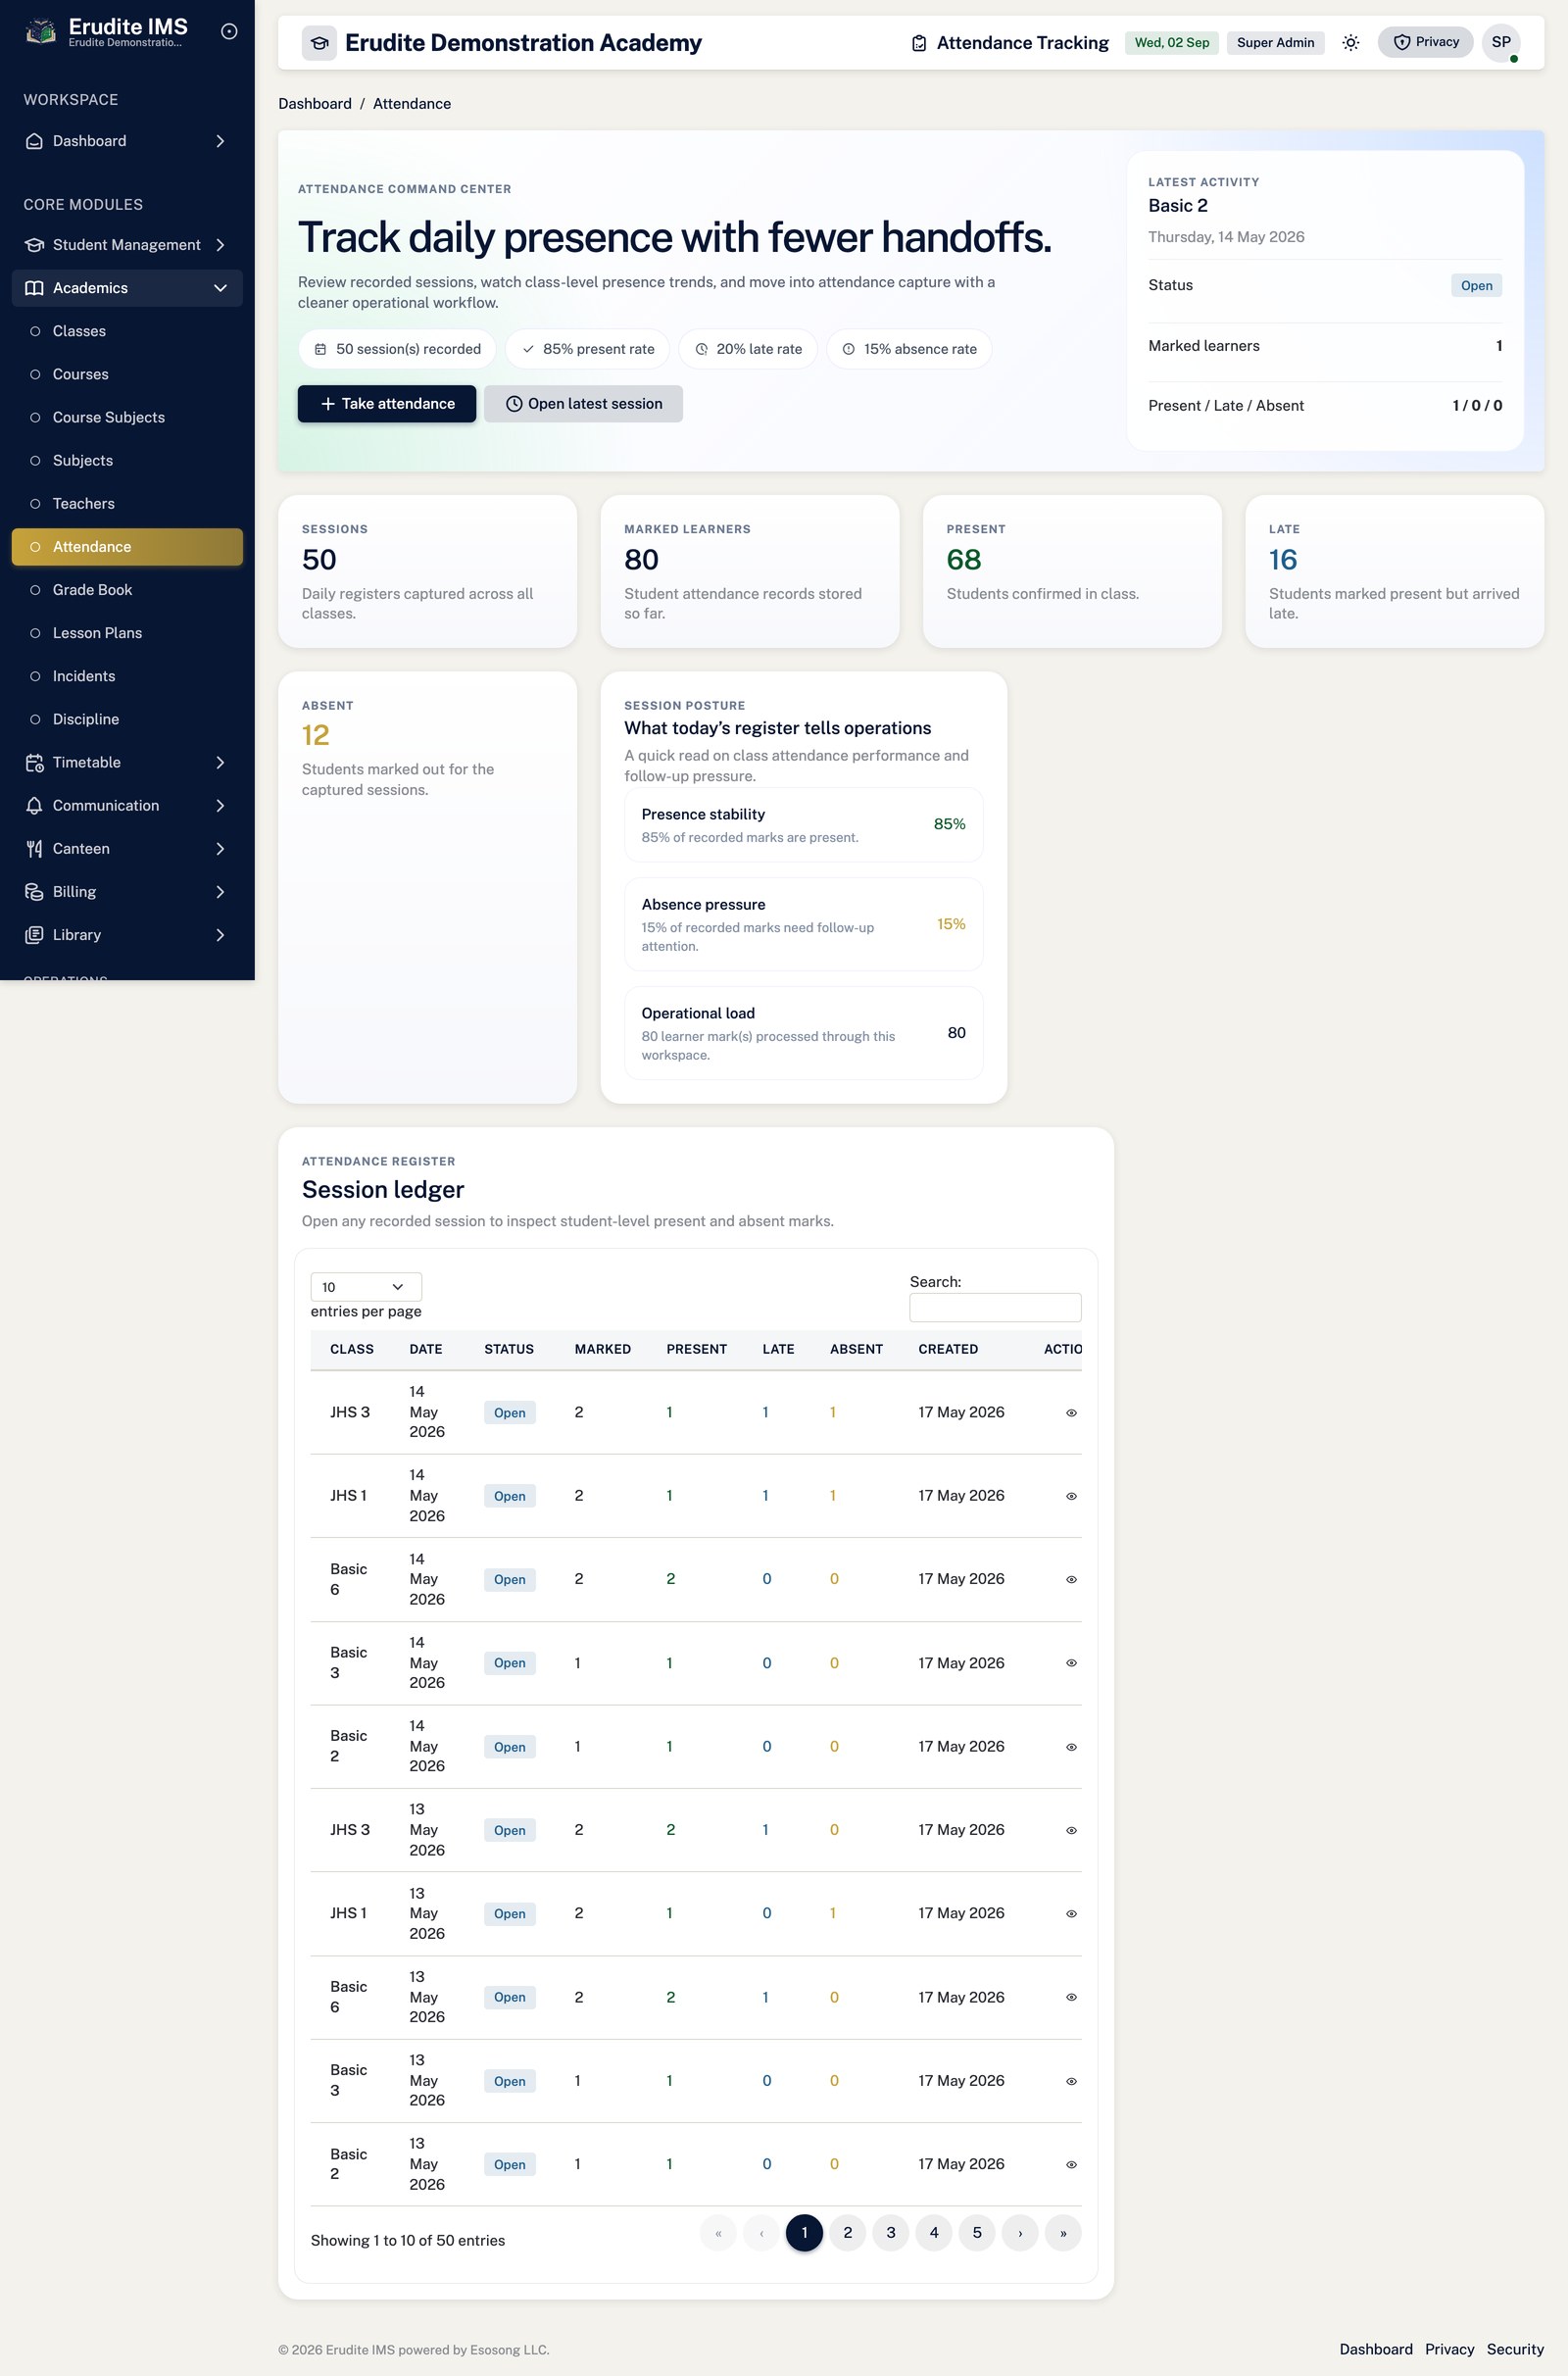Open the SP user avatar menu
This screenshot has height=2376, width=1568.
[x=1501, y=43]
